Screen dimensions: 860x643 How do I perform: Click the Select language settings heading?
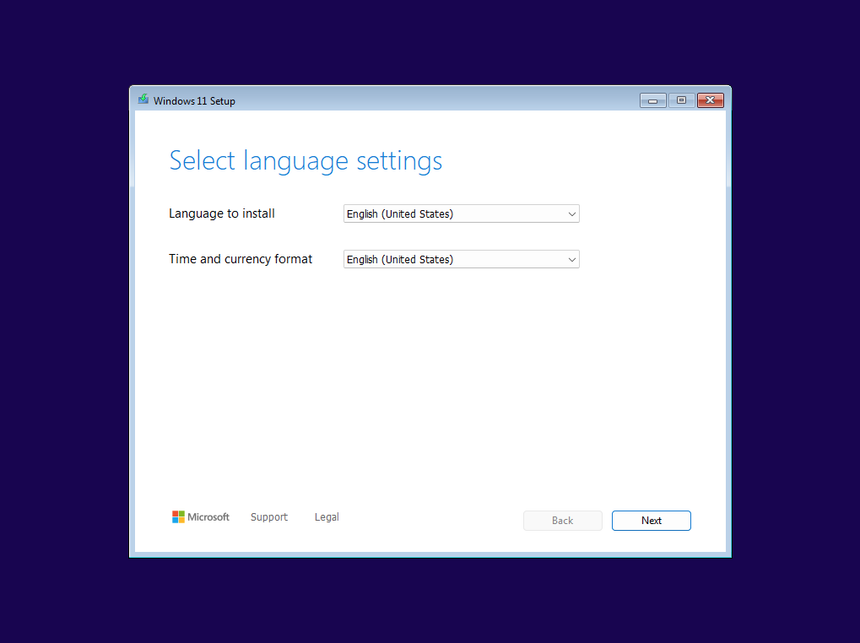pos(305,161)
